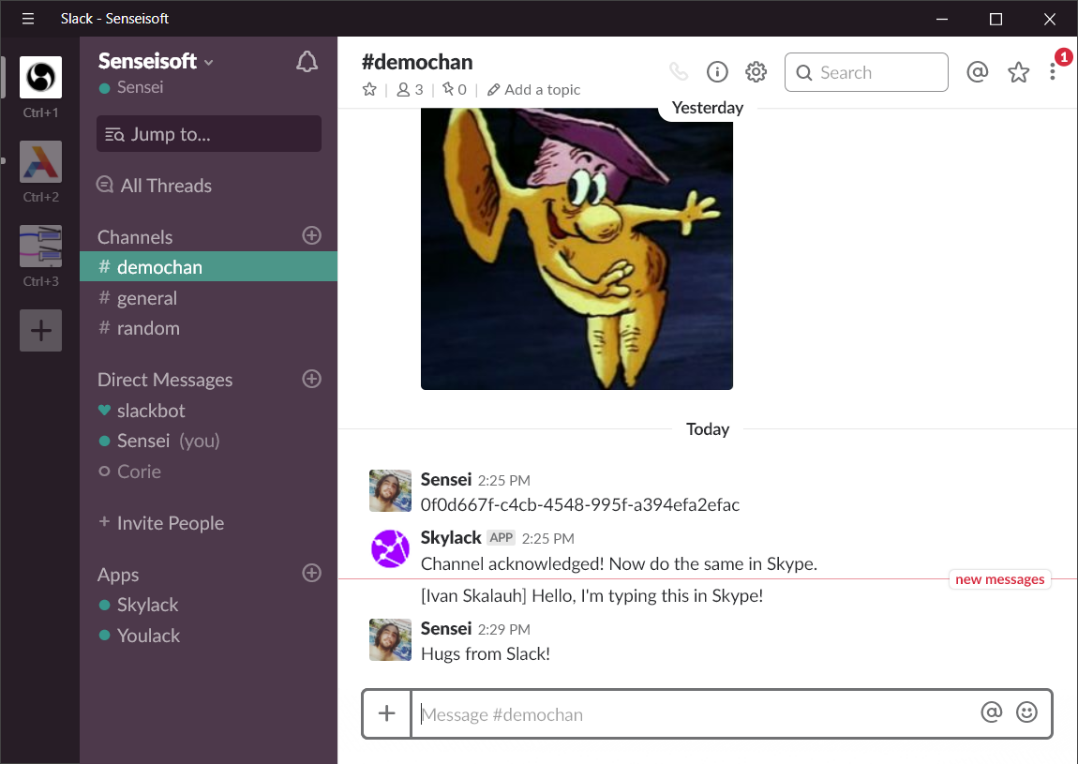Click the 2:29 PM timestamp
The width and height of the screenshot is (1078, 764).
coord(504,629)
